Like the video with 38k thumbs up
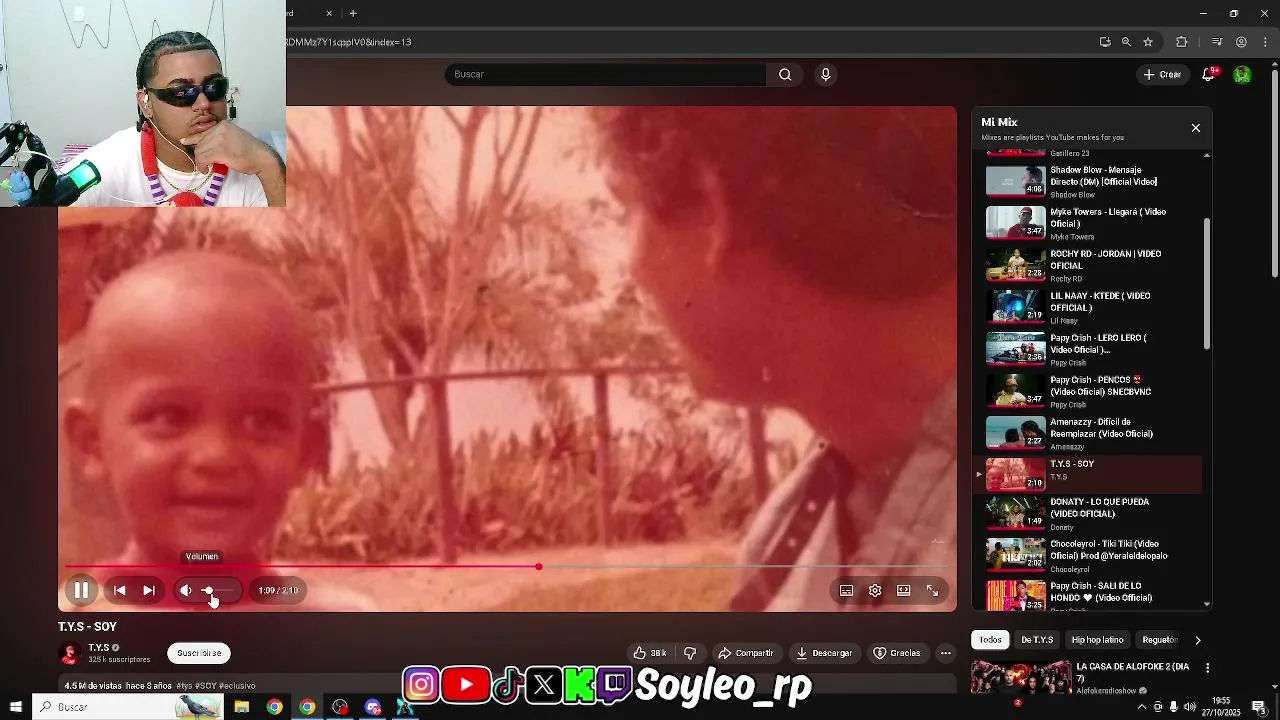The image size is (1280, 720). 650,653
